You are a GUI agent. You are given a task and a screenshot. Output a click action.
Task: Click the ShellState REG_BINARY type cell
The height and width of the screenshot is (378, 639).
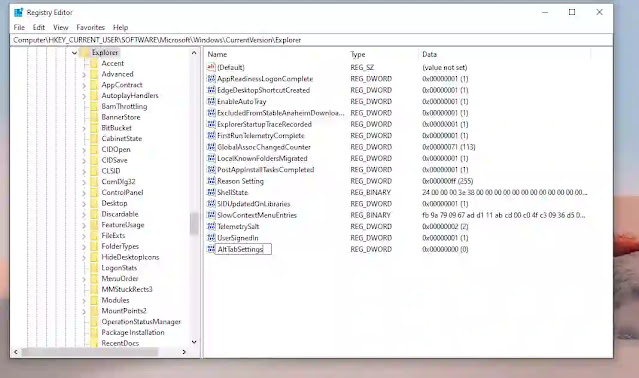point(370,192)
